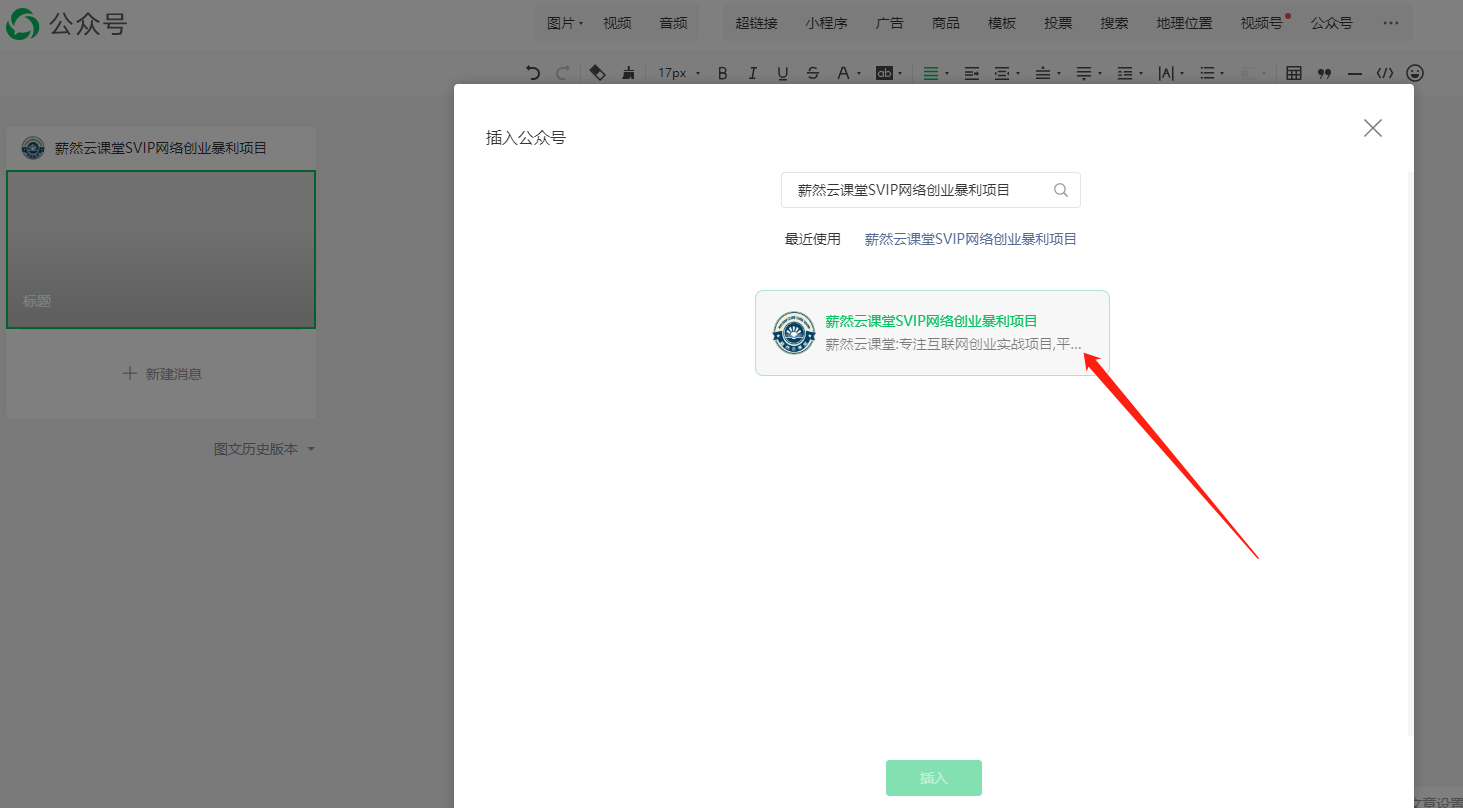Select the 薪然云课堂SVIP search result card
Screen dimensions: 1463x808
point(932,333)
